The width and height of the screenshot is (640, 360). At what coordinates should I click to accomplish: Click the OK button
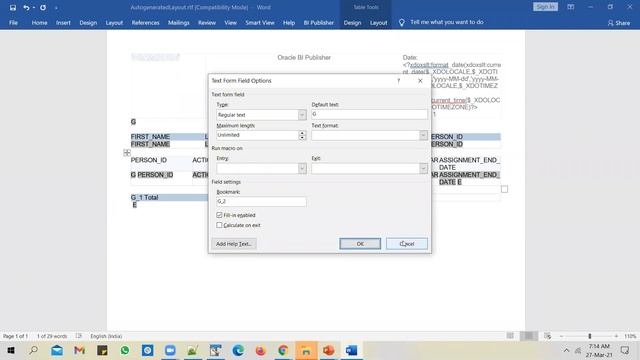click(x=360, y=244)
